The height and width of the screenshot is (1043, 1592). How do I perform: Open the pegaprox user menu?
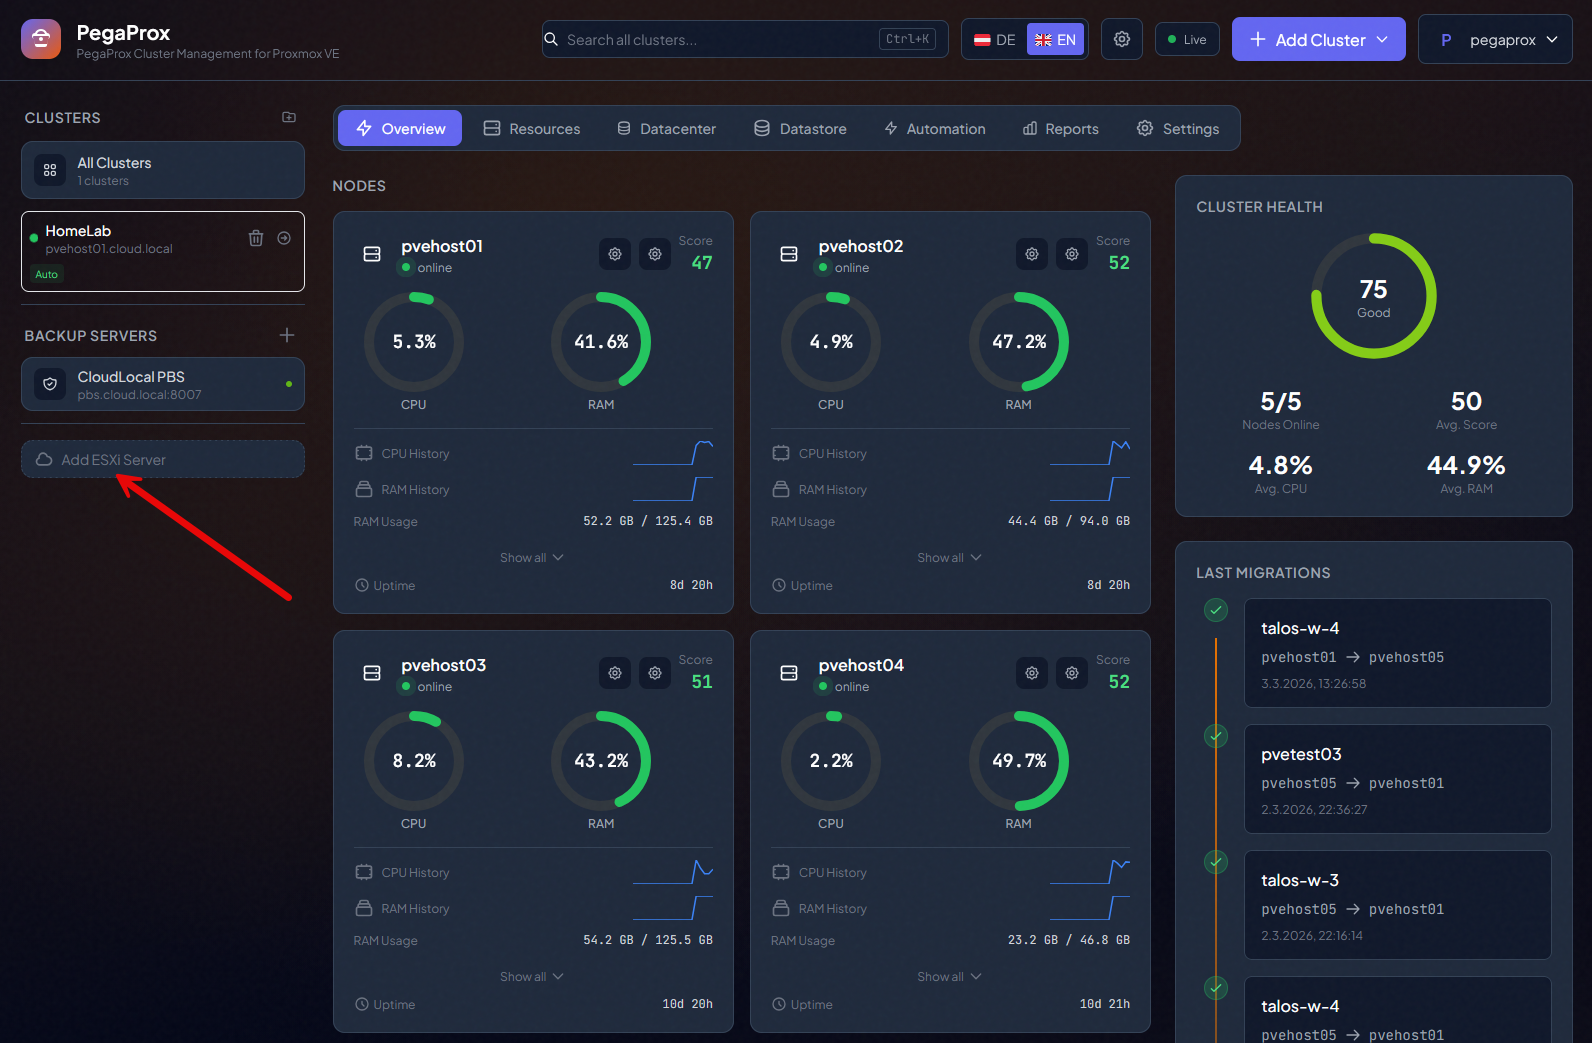1495,39
